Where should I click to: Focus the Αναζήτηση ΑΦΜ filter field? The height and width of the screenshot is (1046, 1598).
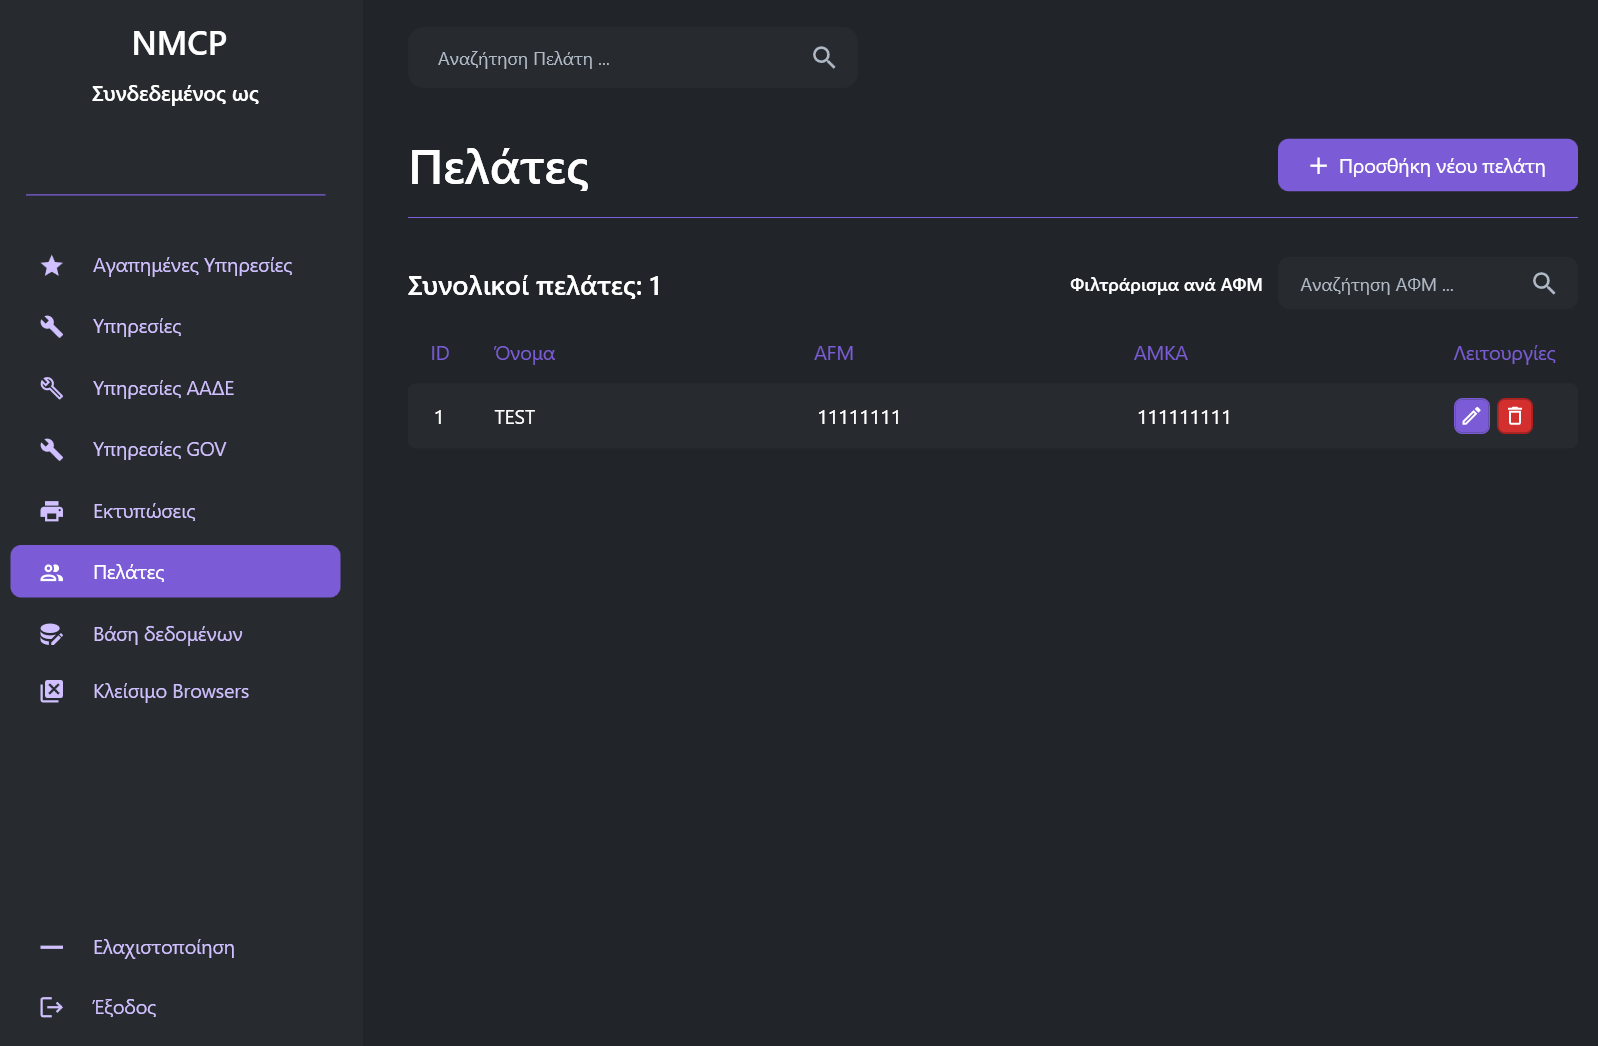pos(1405,284)
